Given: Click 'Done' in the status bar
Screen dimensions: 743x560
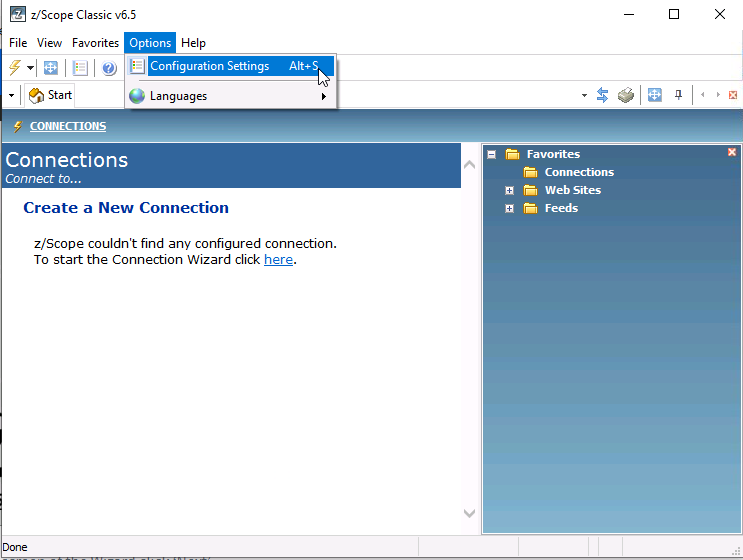Looking at the screenshot, I should 15,547.
